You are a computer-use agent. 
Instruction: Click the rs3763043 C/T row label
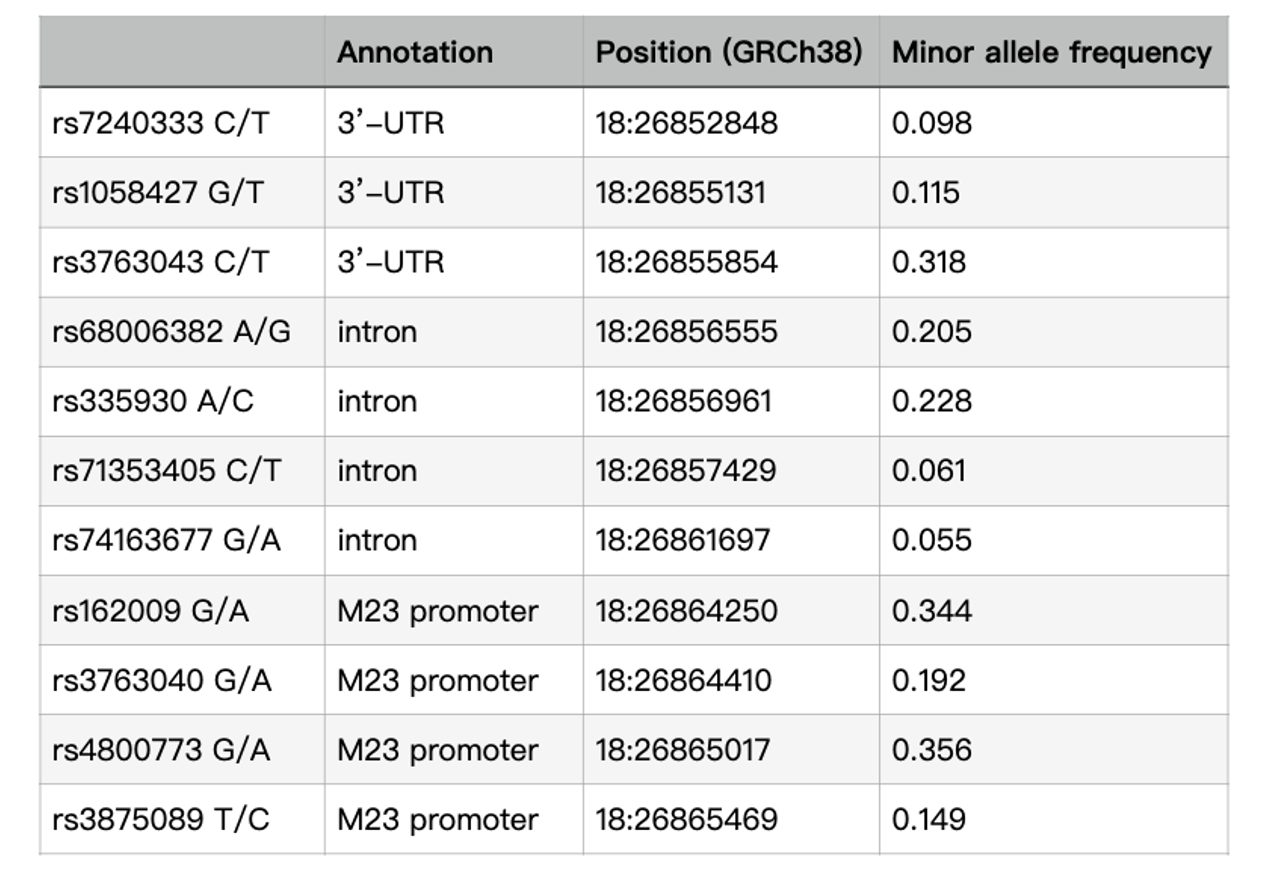coord(161,262)
